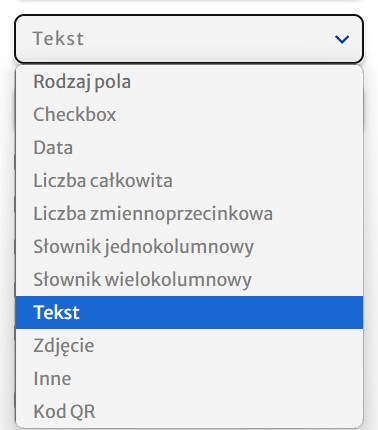Collapse the Tekst combo box
This screenshot has width=378, height=430.
[x=189, y=39]
